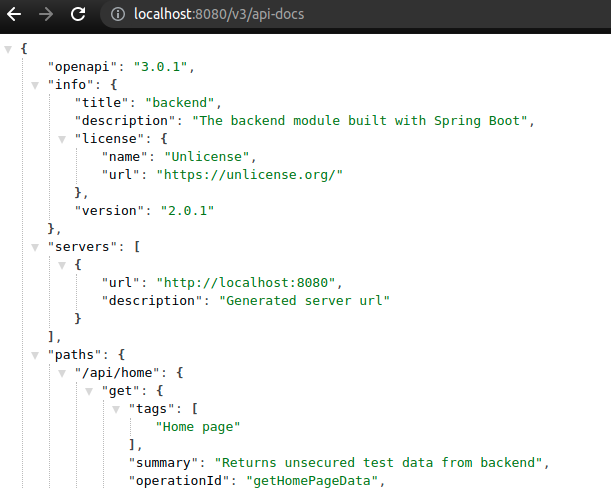
Task: Collapse the "/api/home" path
Action: coord(62,373)
